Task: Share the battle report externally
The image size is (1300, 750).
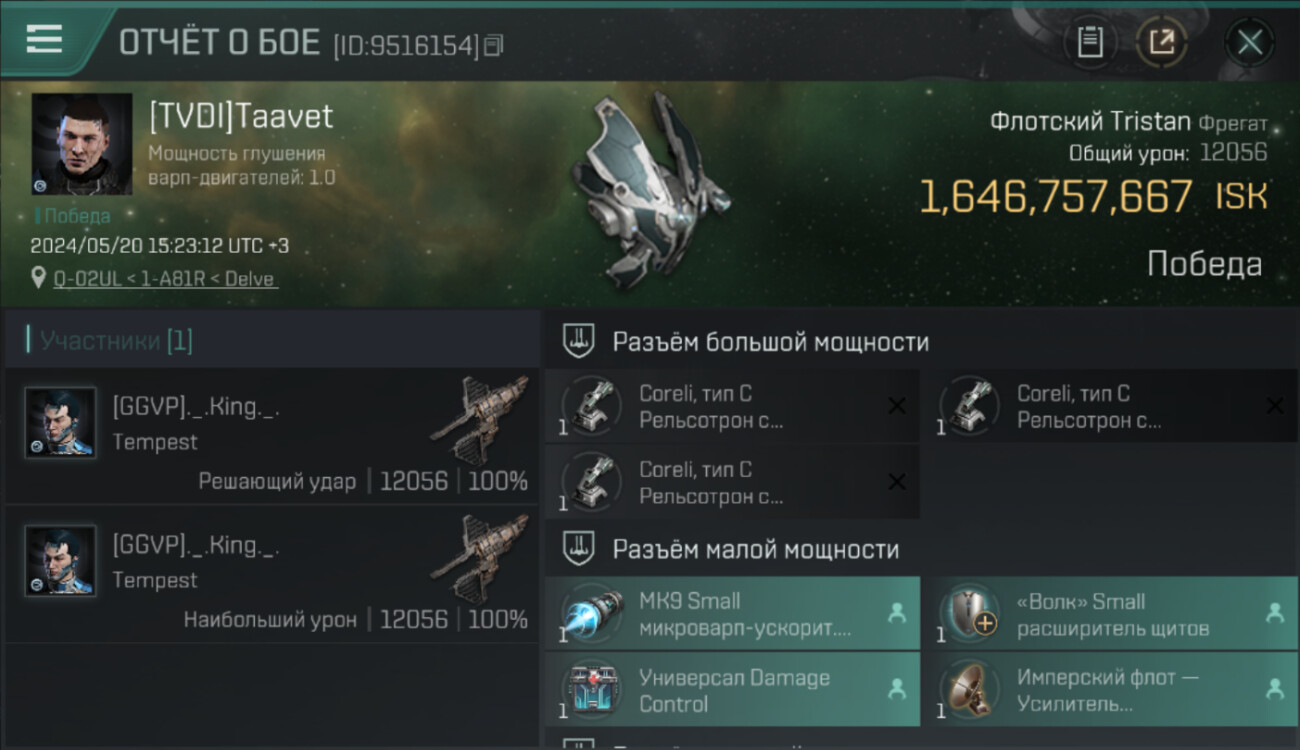Action: (1162, 42)
